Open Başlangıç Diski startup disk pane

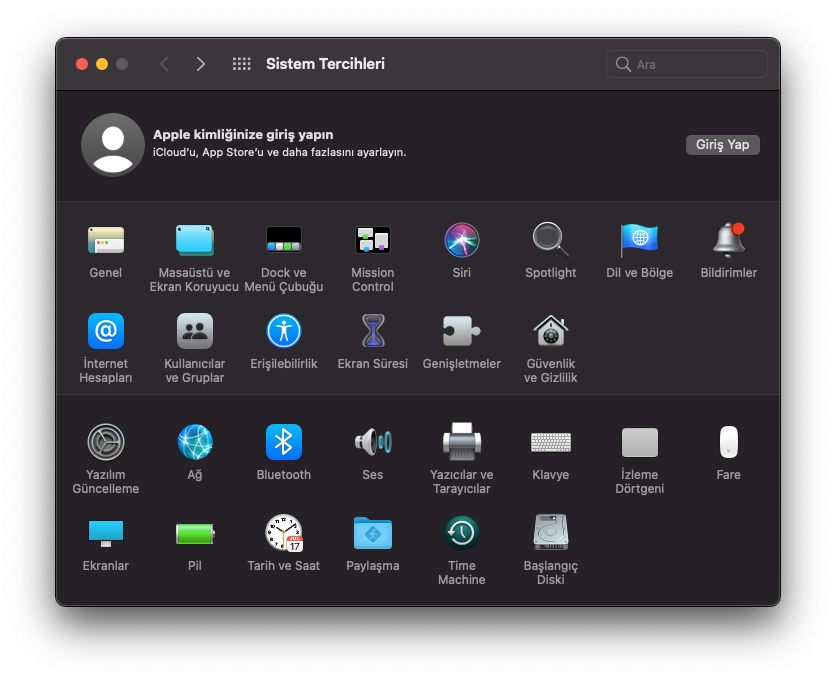551,532
